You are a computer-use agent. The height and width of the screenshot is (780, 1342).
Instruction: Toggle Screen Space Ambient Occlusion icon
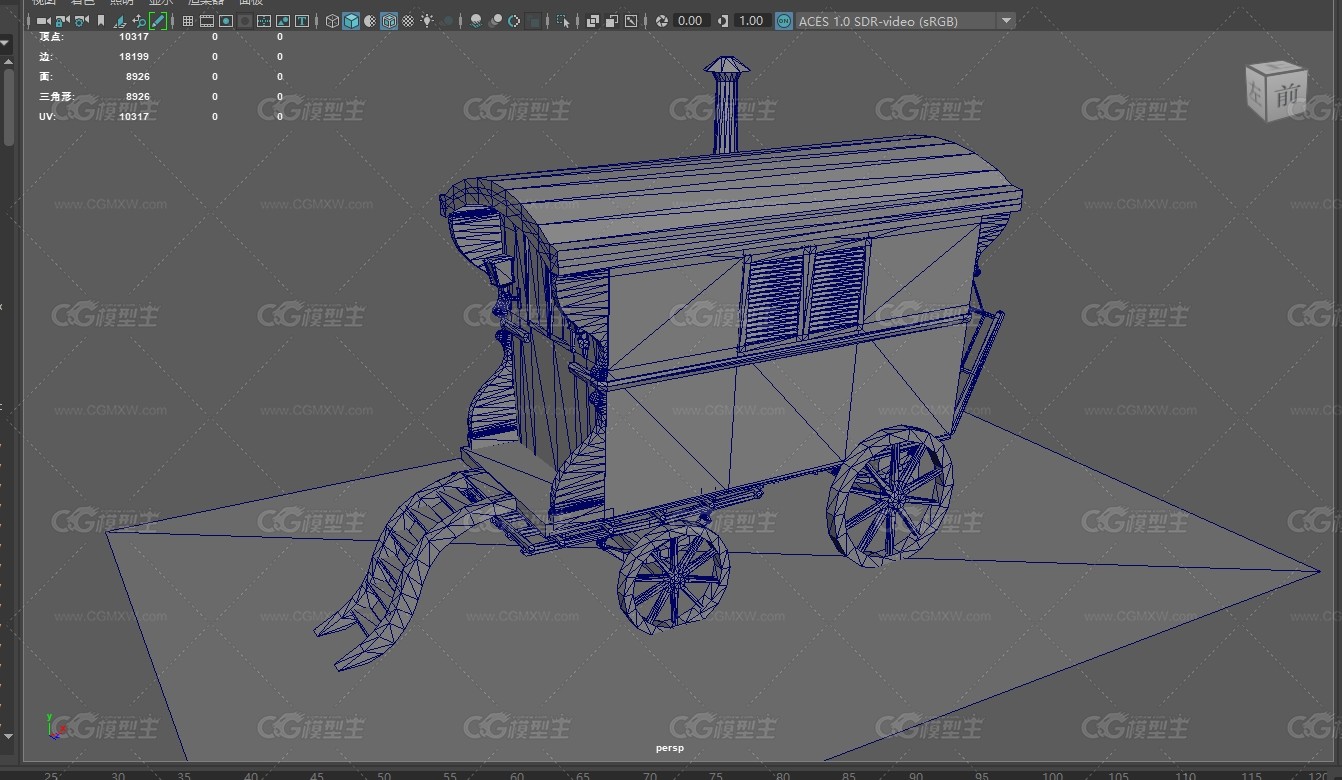(475, 21)
